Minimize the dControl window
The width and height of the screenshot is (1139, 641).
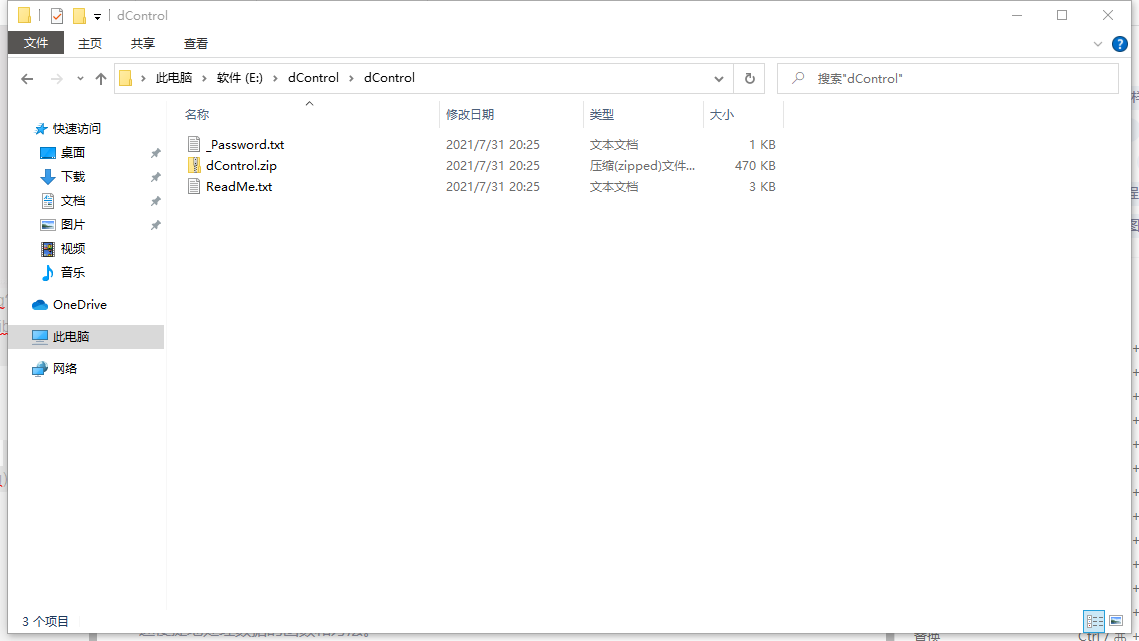coord(1017,15)
